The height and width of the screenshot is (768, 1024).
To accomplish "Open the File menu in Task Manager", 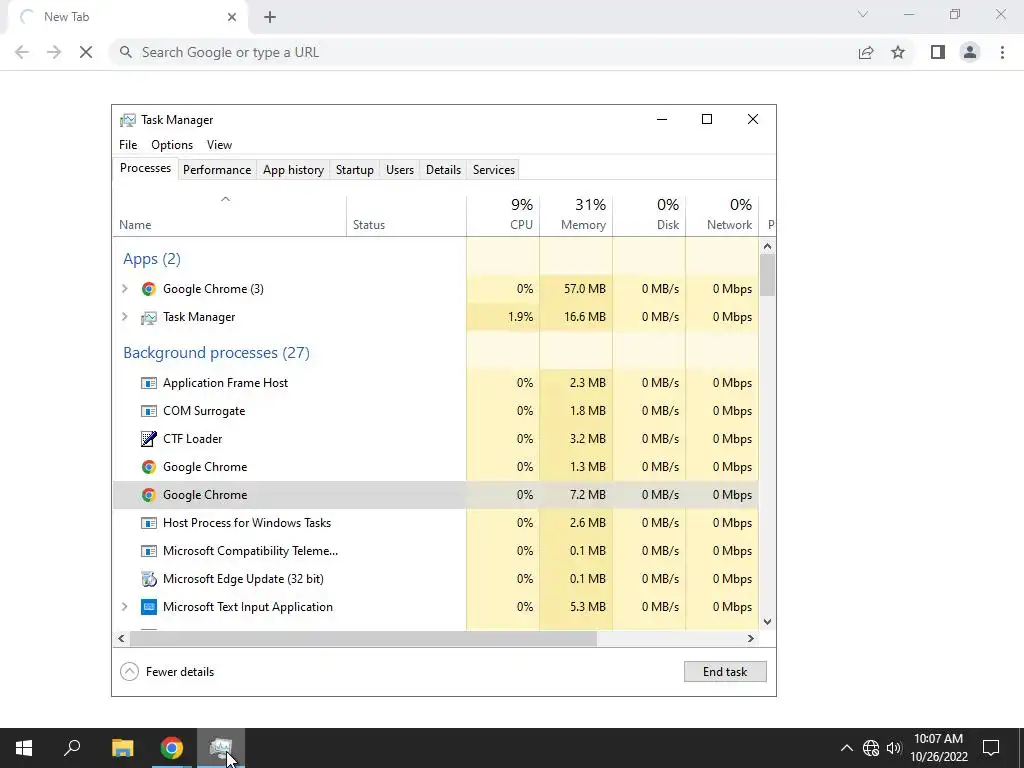I will tap(128, 145).
